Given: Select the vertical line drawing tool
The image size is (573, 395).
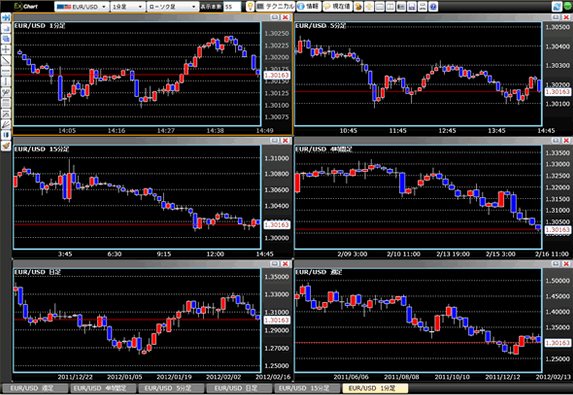Looking at the screenshot, I should point(6,81).
